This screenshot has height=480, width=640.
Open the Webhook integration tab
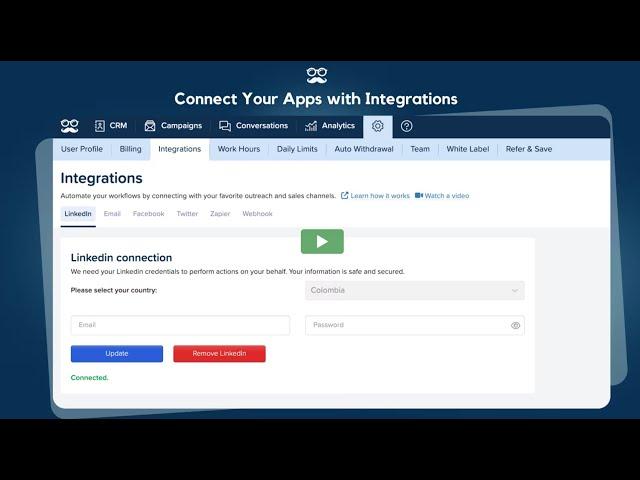pyautogui.click(x=257, y=213)
